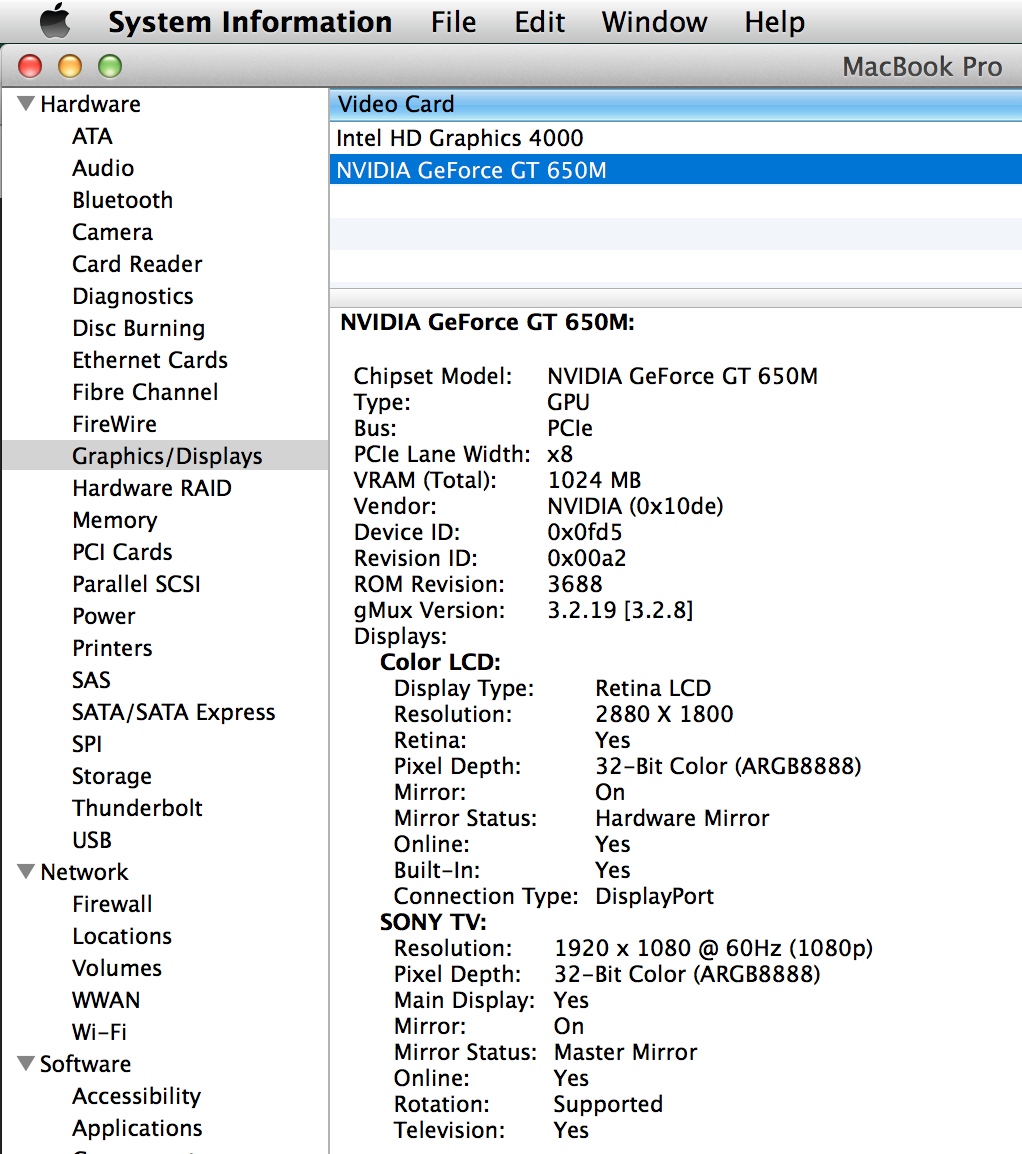Select Fibre Channel in the sidebar
The height and width of the screenshot is (1154, 1022).
point(145,392)
